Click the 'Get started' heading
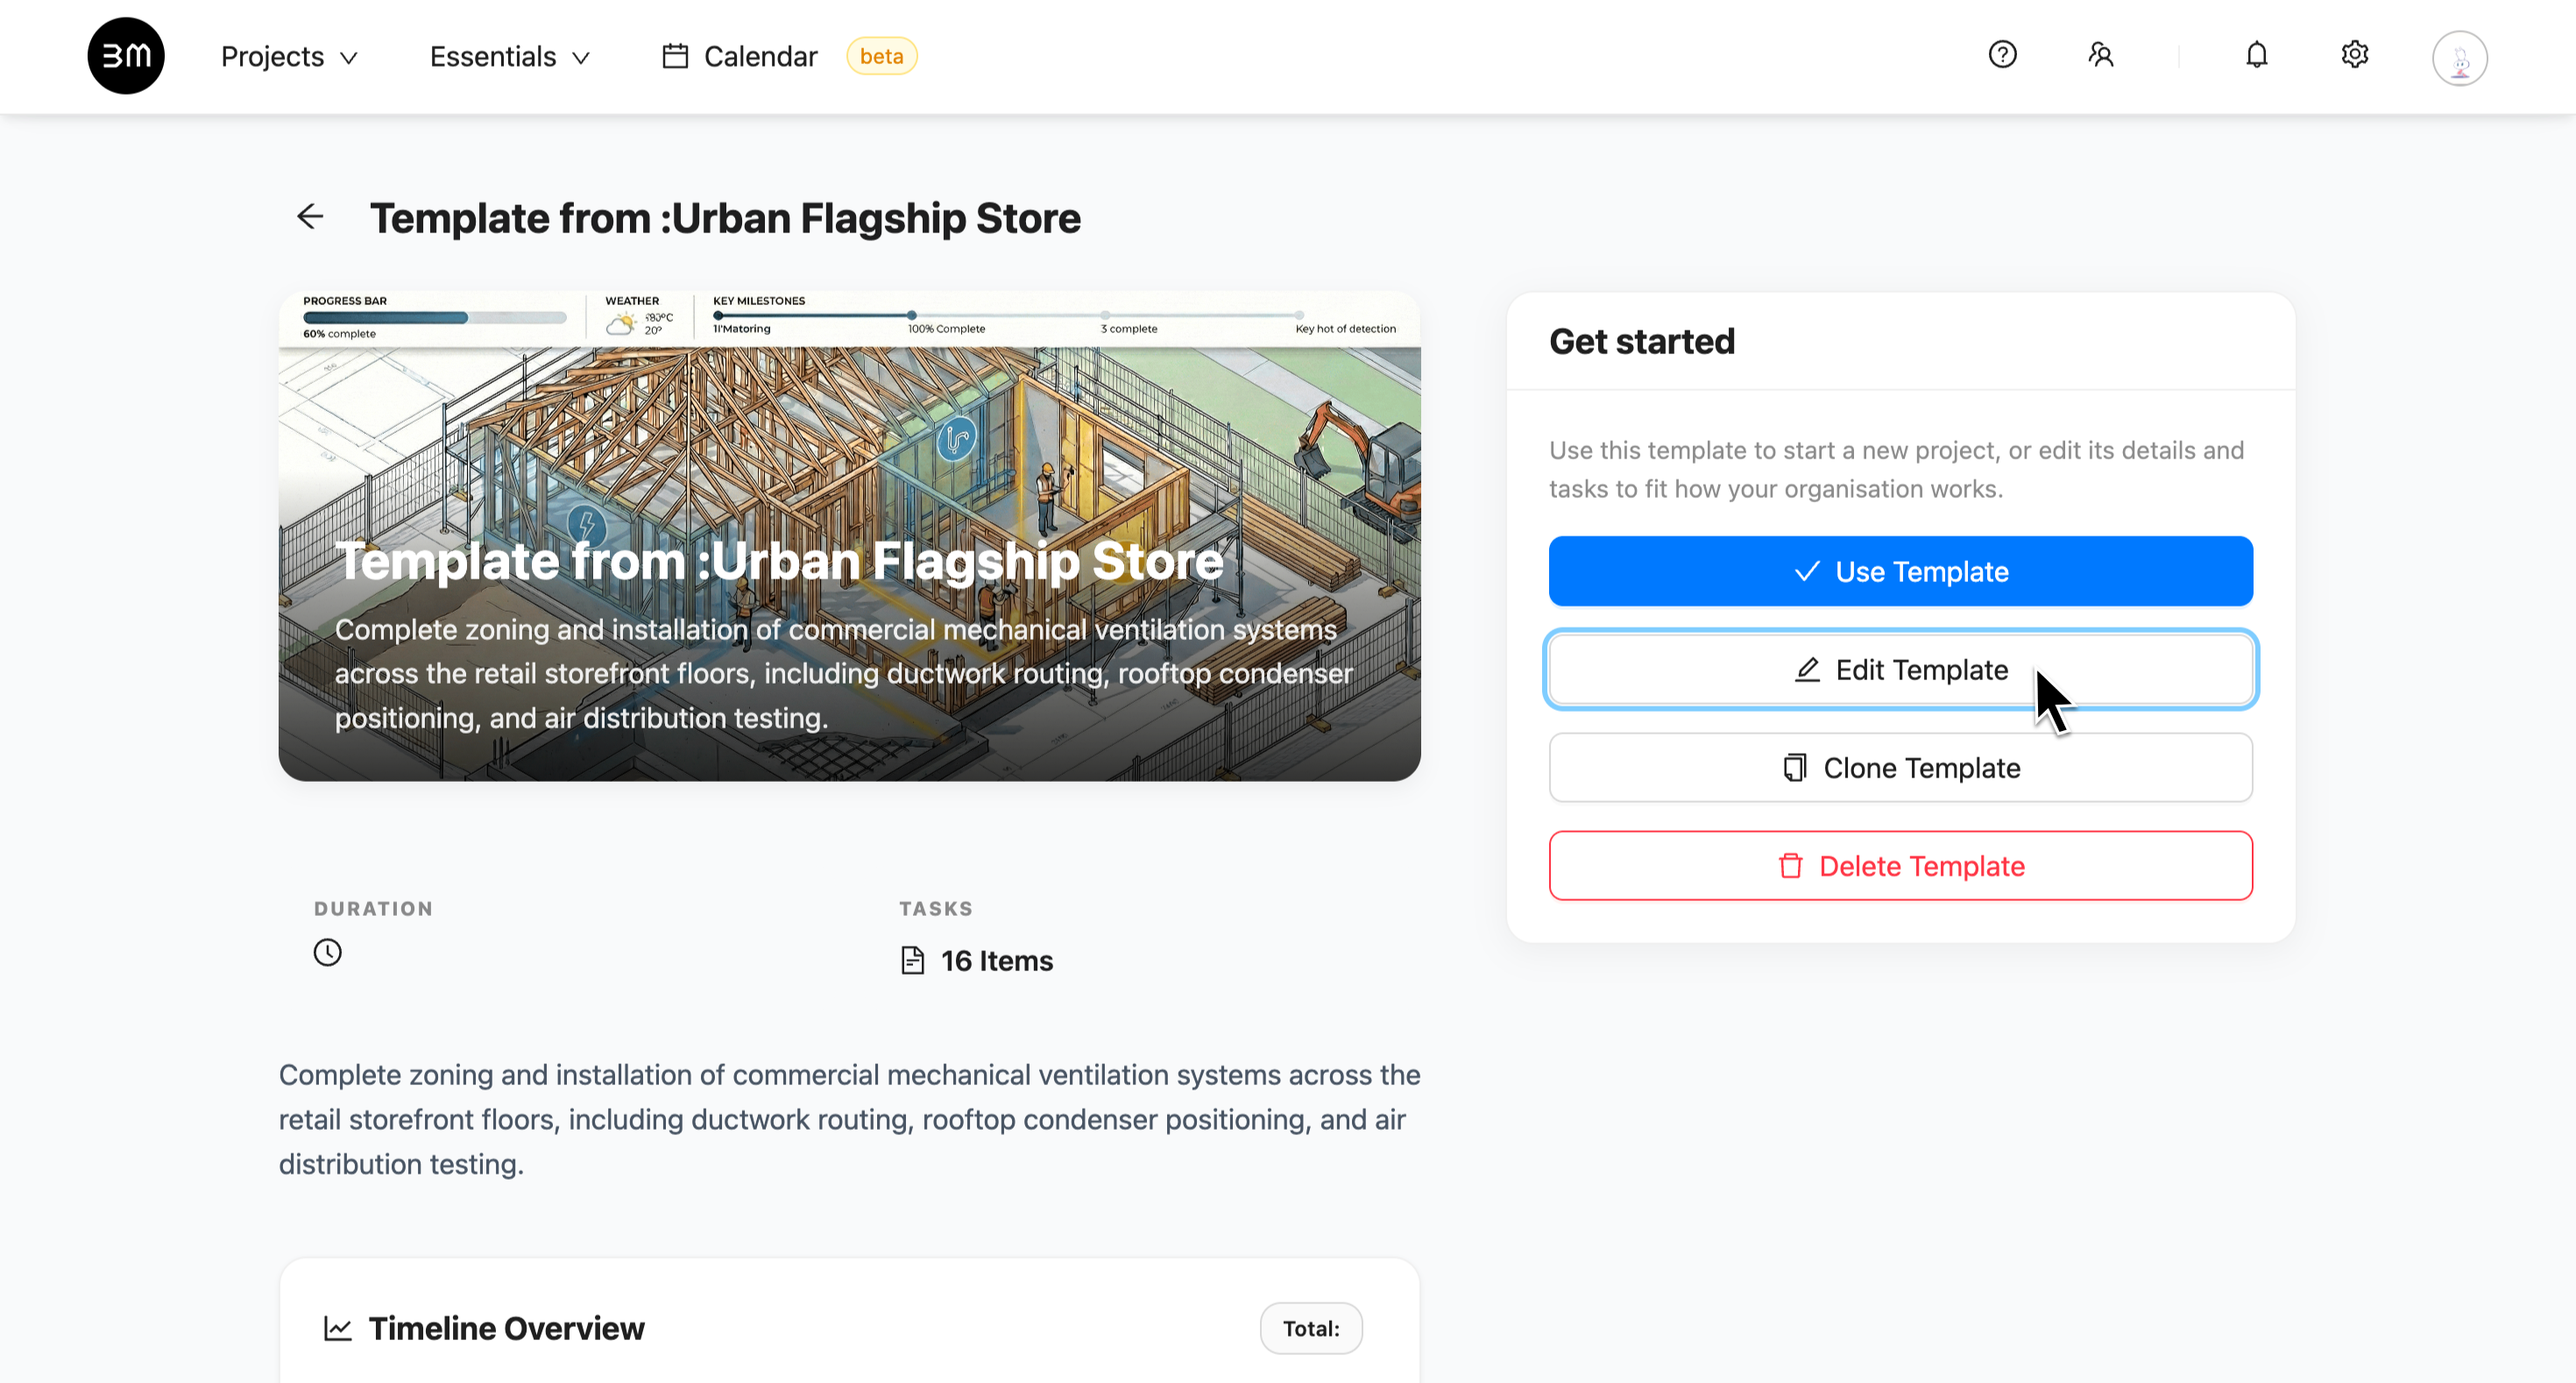 (x=1642, y=341)
